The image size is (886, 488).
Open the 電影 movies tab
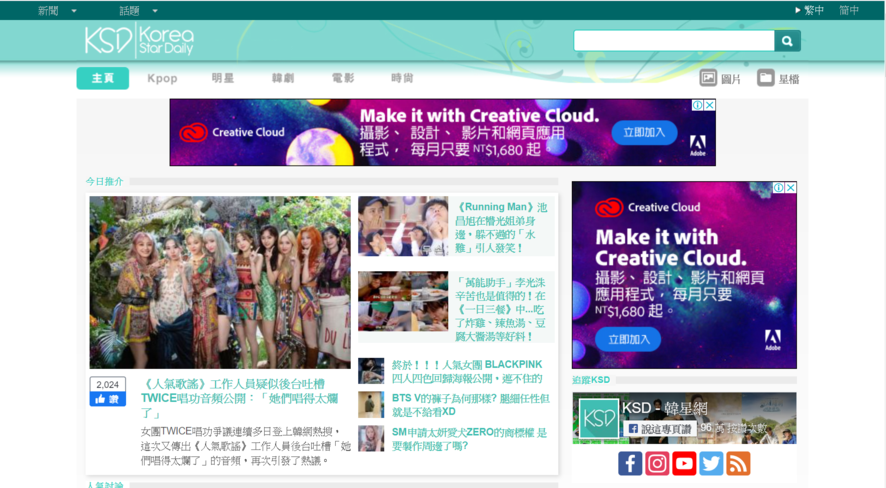coord(342,78)
